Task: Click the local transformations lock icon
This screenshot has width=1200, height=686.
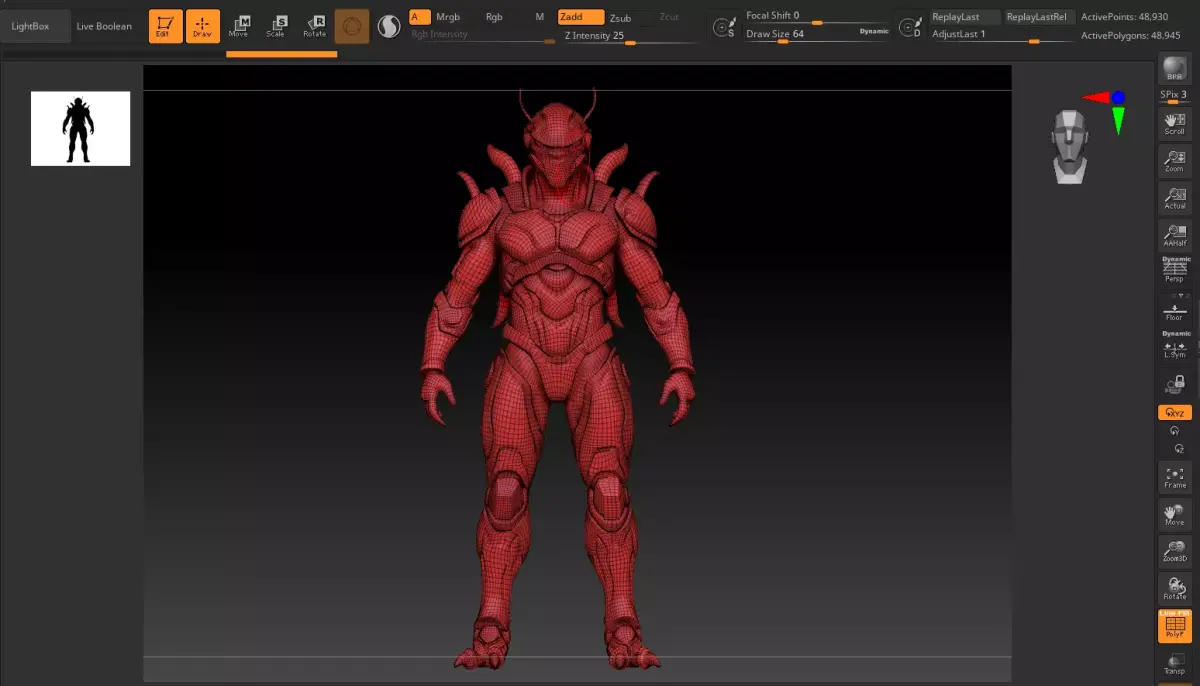Action: pos(1175,384)
